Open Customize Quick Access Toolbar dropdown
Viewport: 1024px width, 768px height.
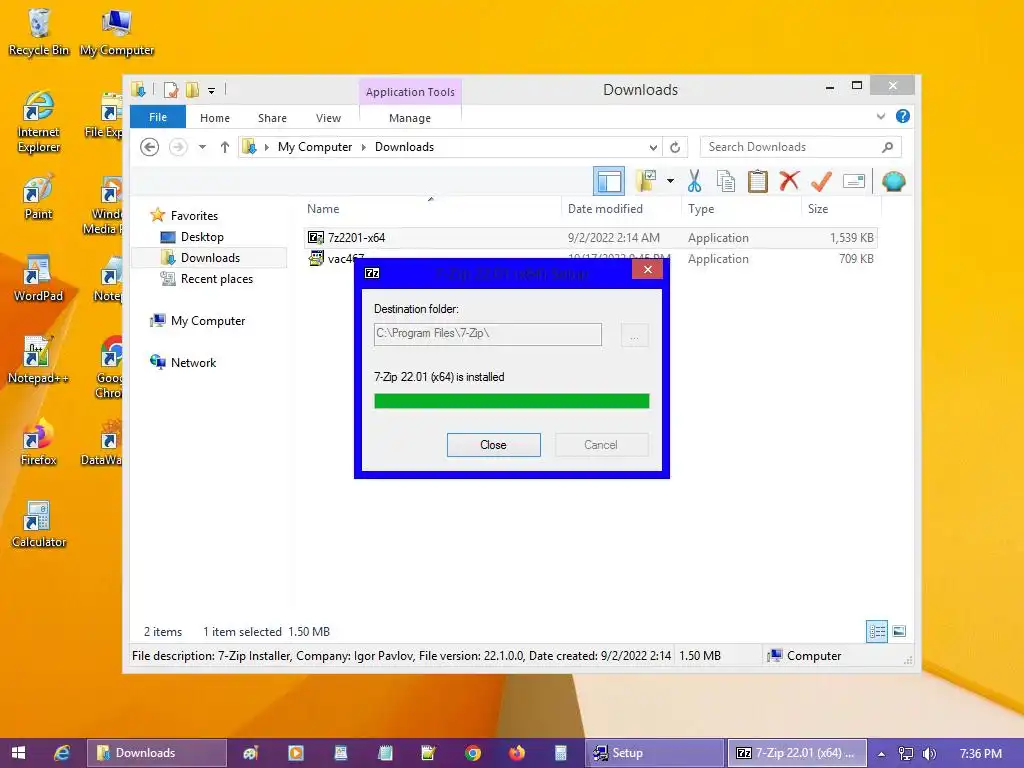[x=212, y=91]
